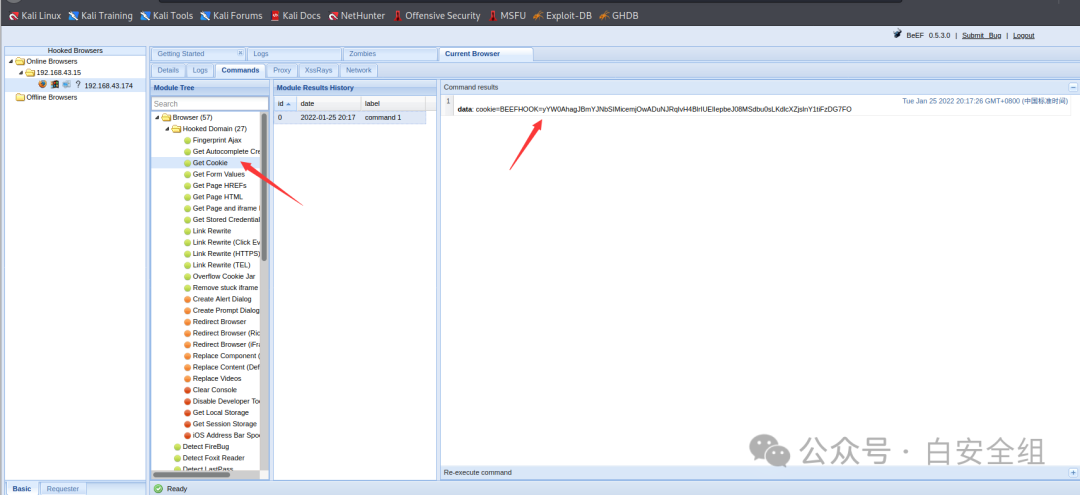Select the Detect FireBug module
Viewport: 1080px width, 495px height.
(205, 447)
